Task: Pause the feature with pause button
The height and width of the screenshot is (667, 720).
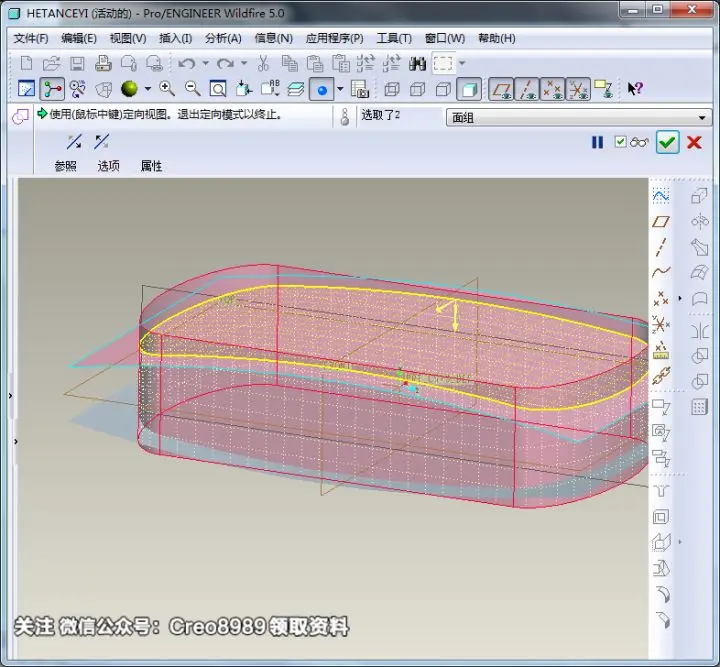Action: click(x=597, y=142)
